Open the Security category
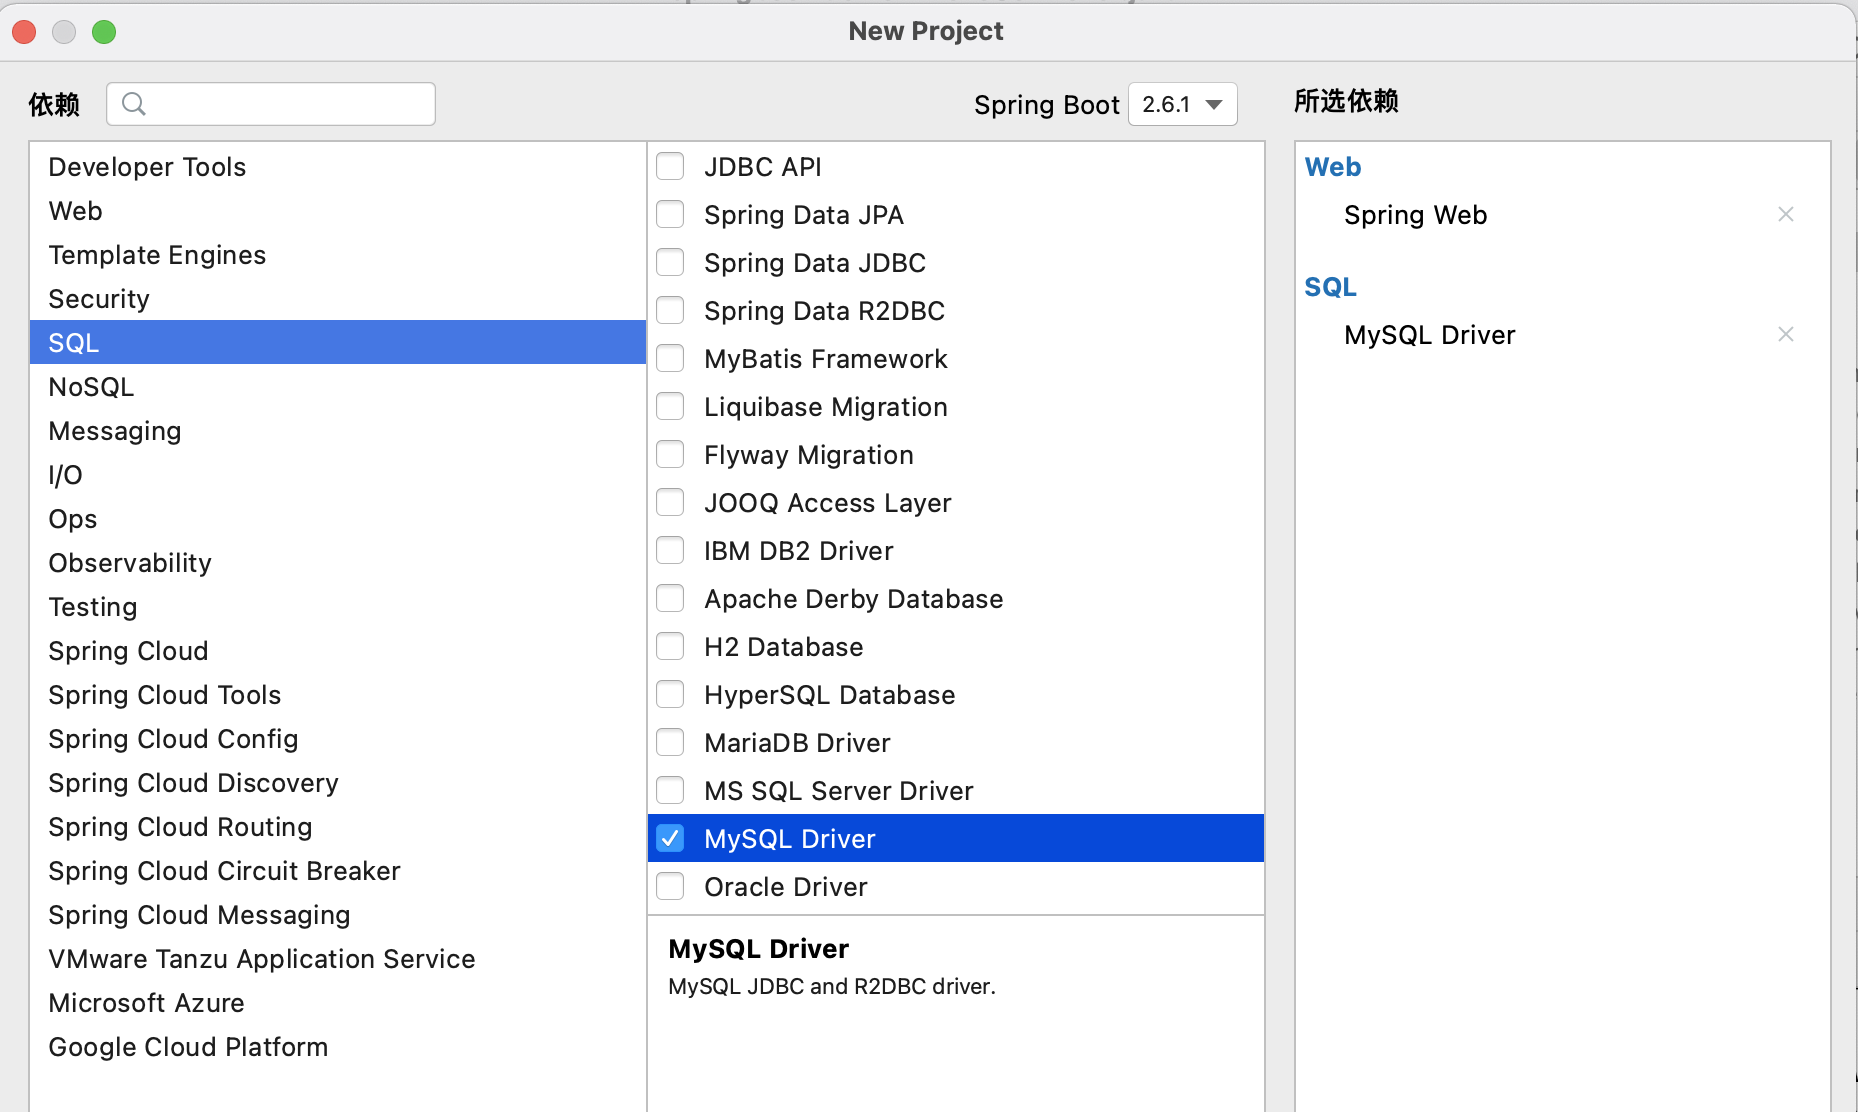 (x=99, y=298)
